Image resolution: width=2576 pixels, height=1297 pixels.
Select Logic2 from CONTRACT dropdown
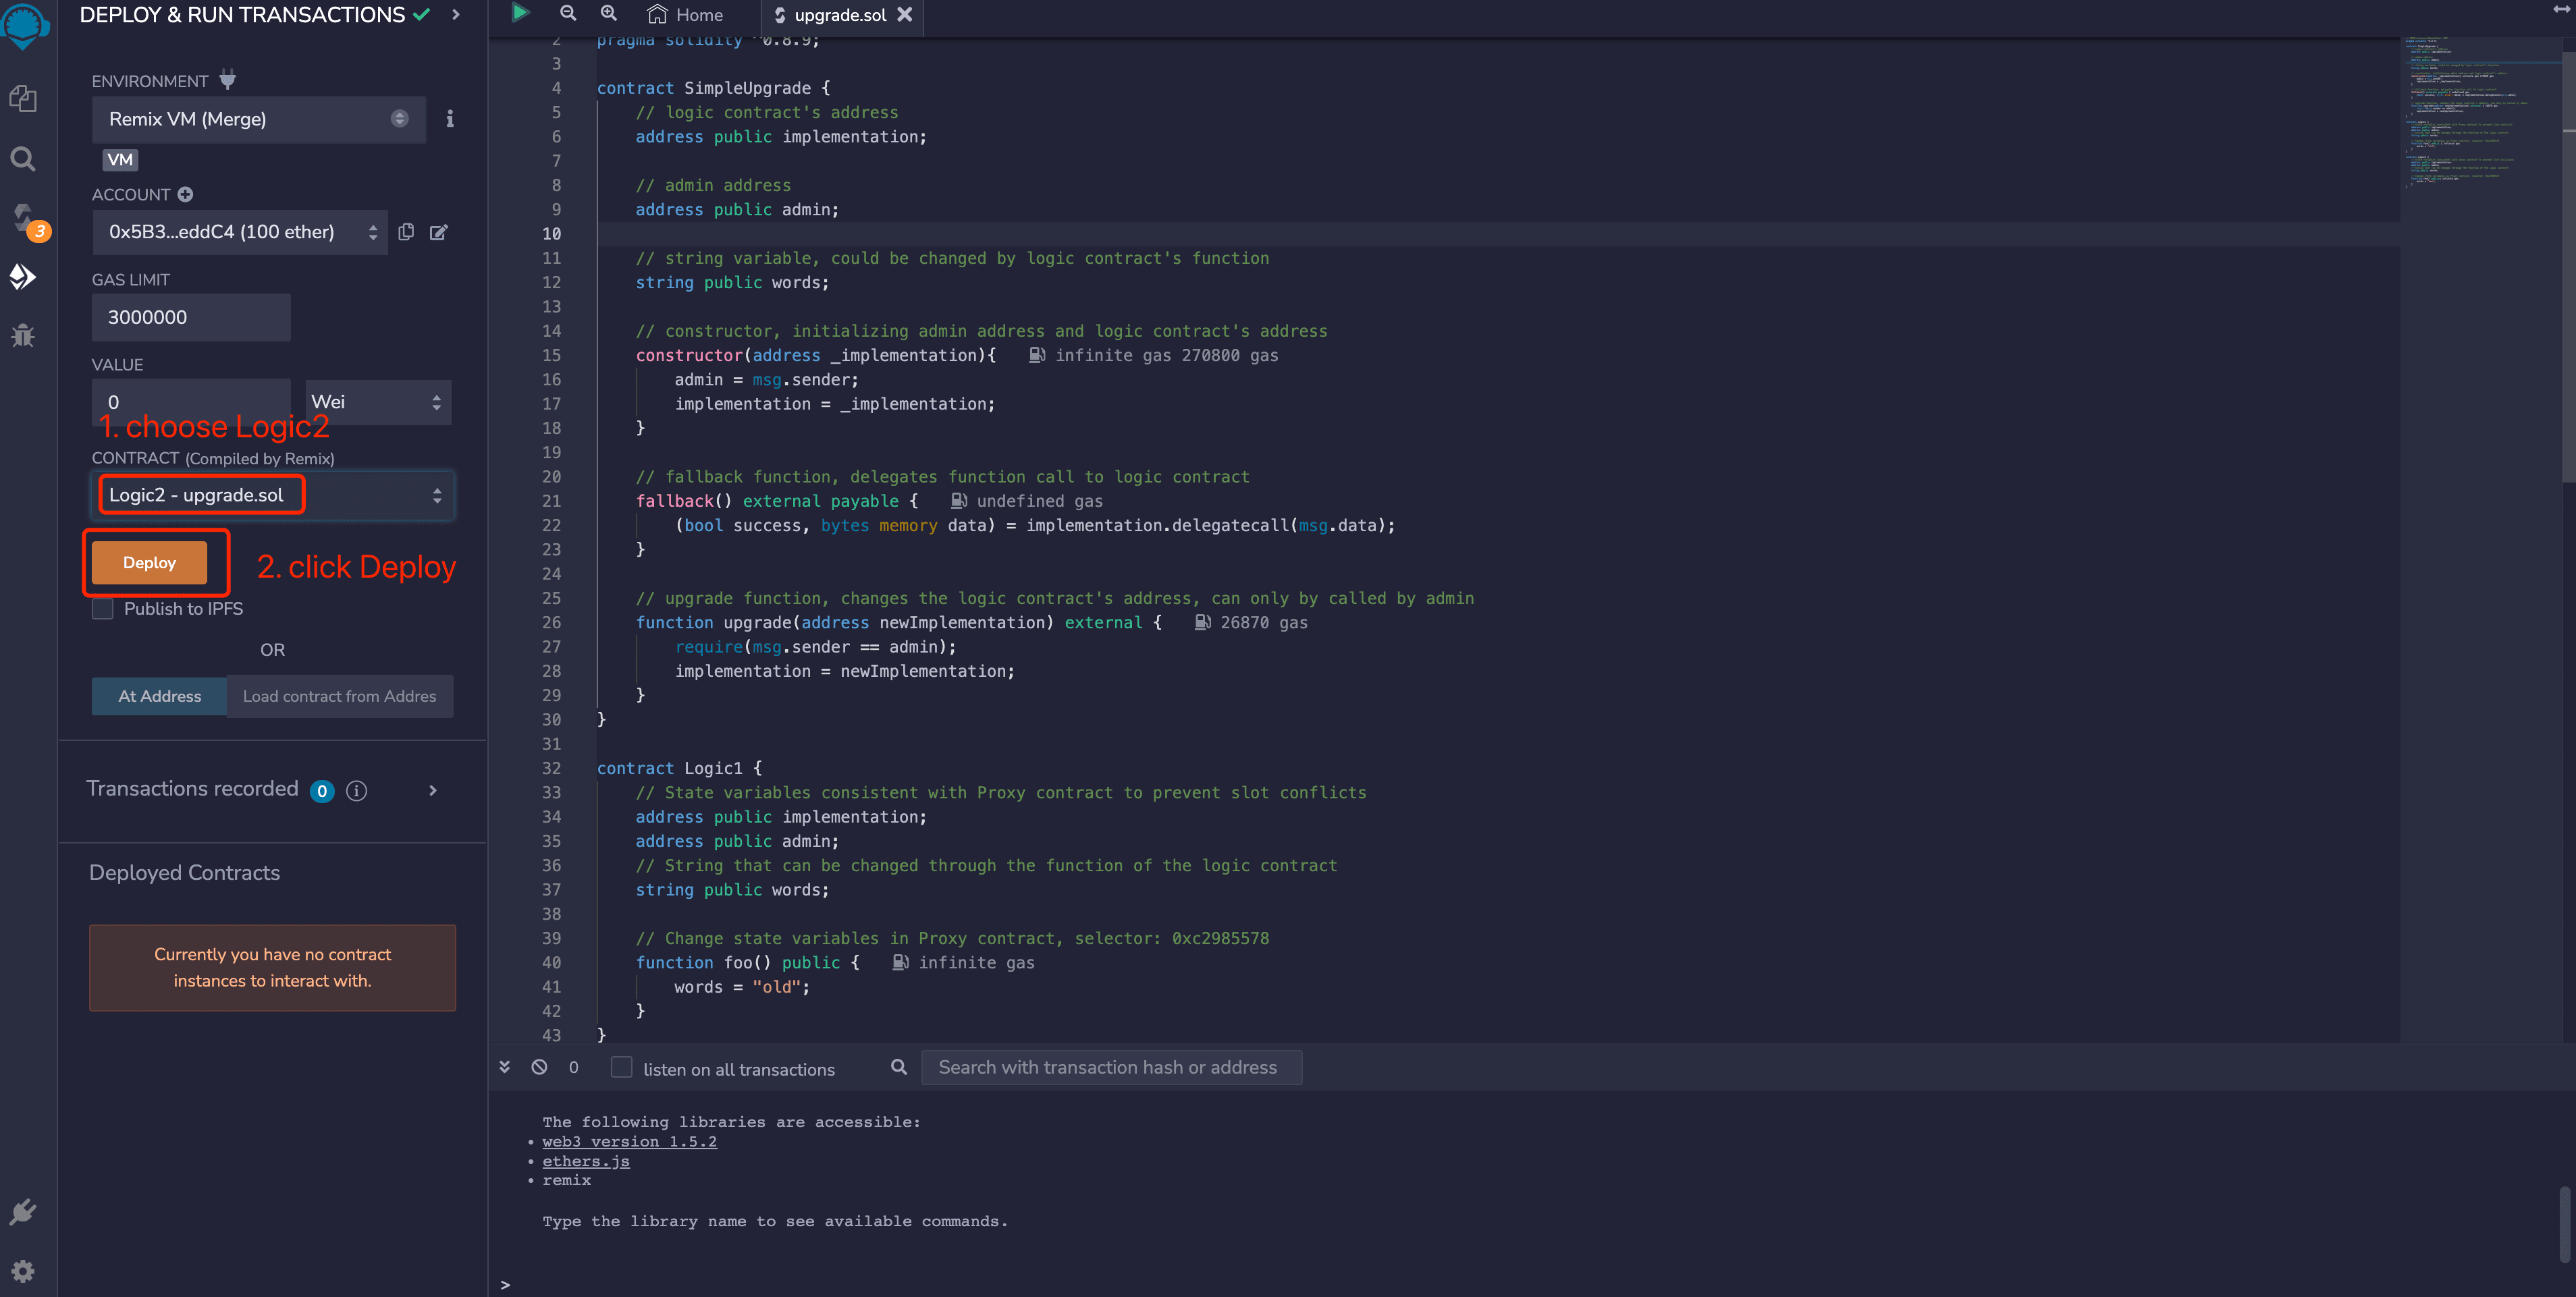[273, 495]
